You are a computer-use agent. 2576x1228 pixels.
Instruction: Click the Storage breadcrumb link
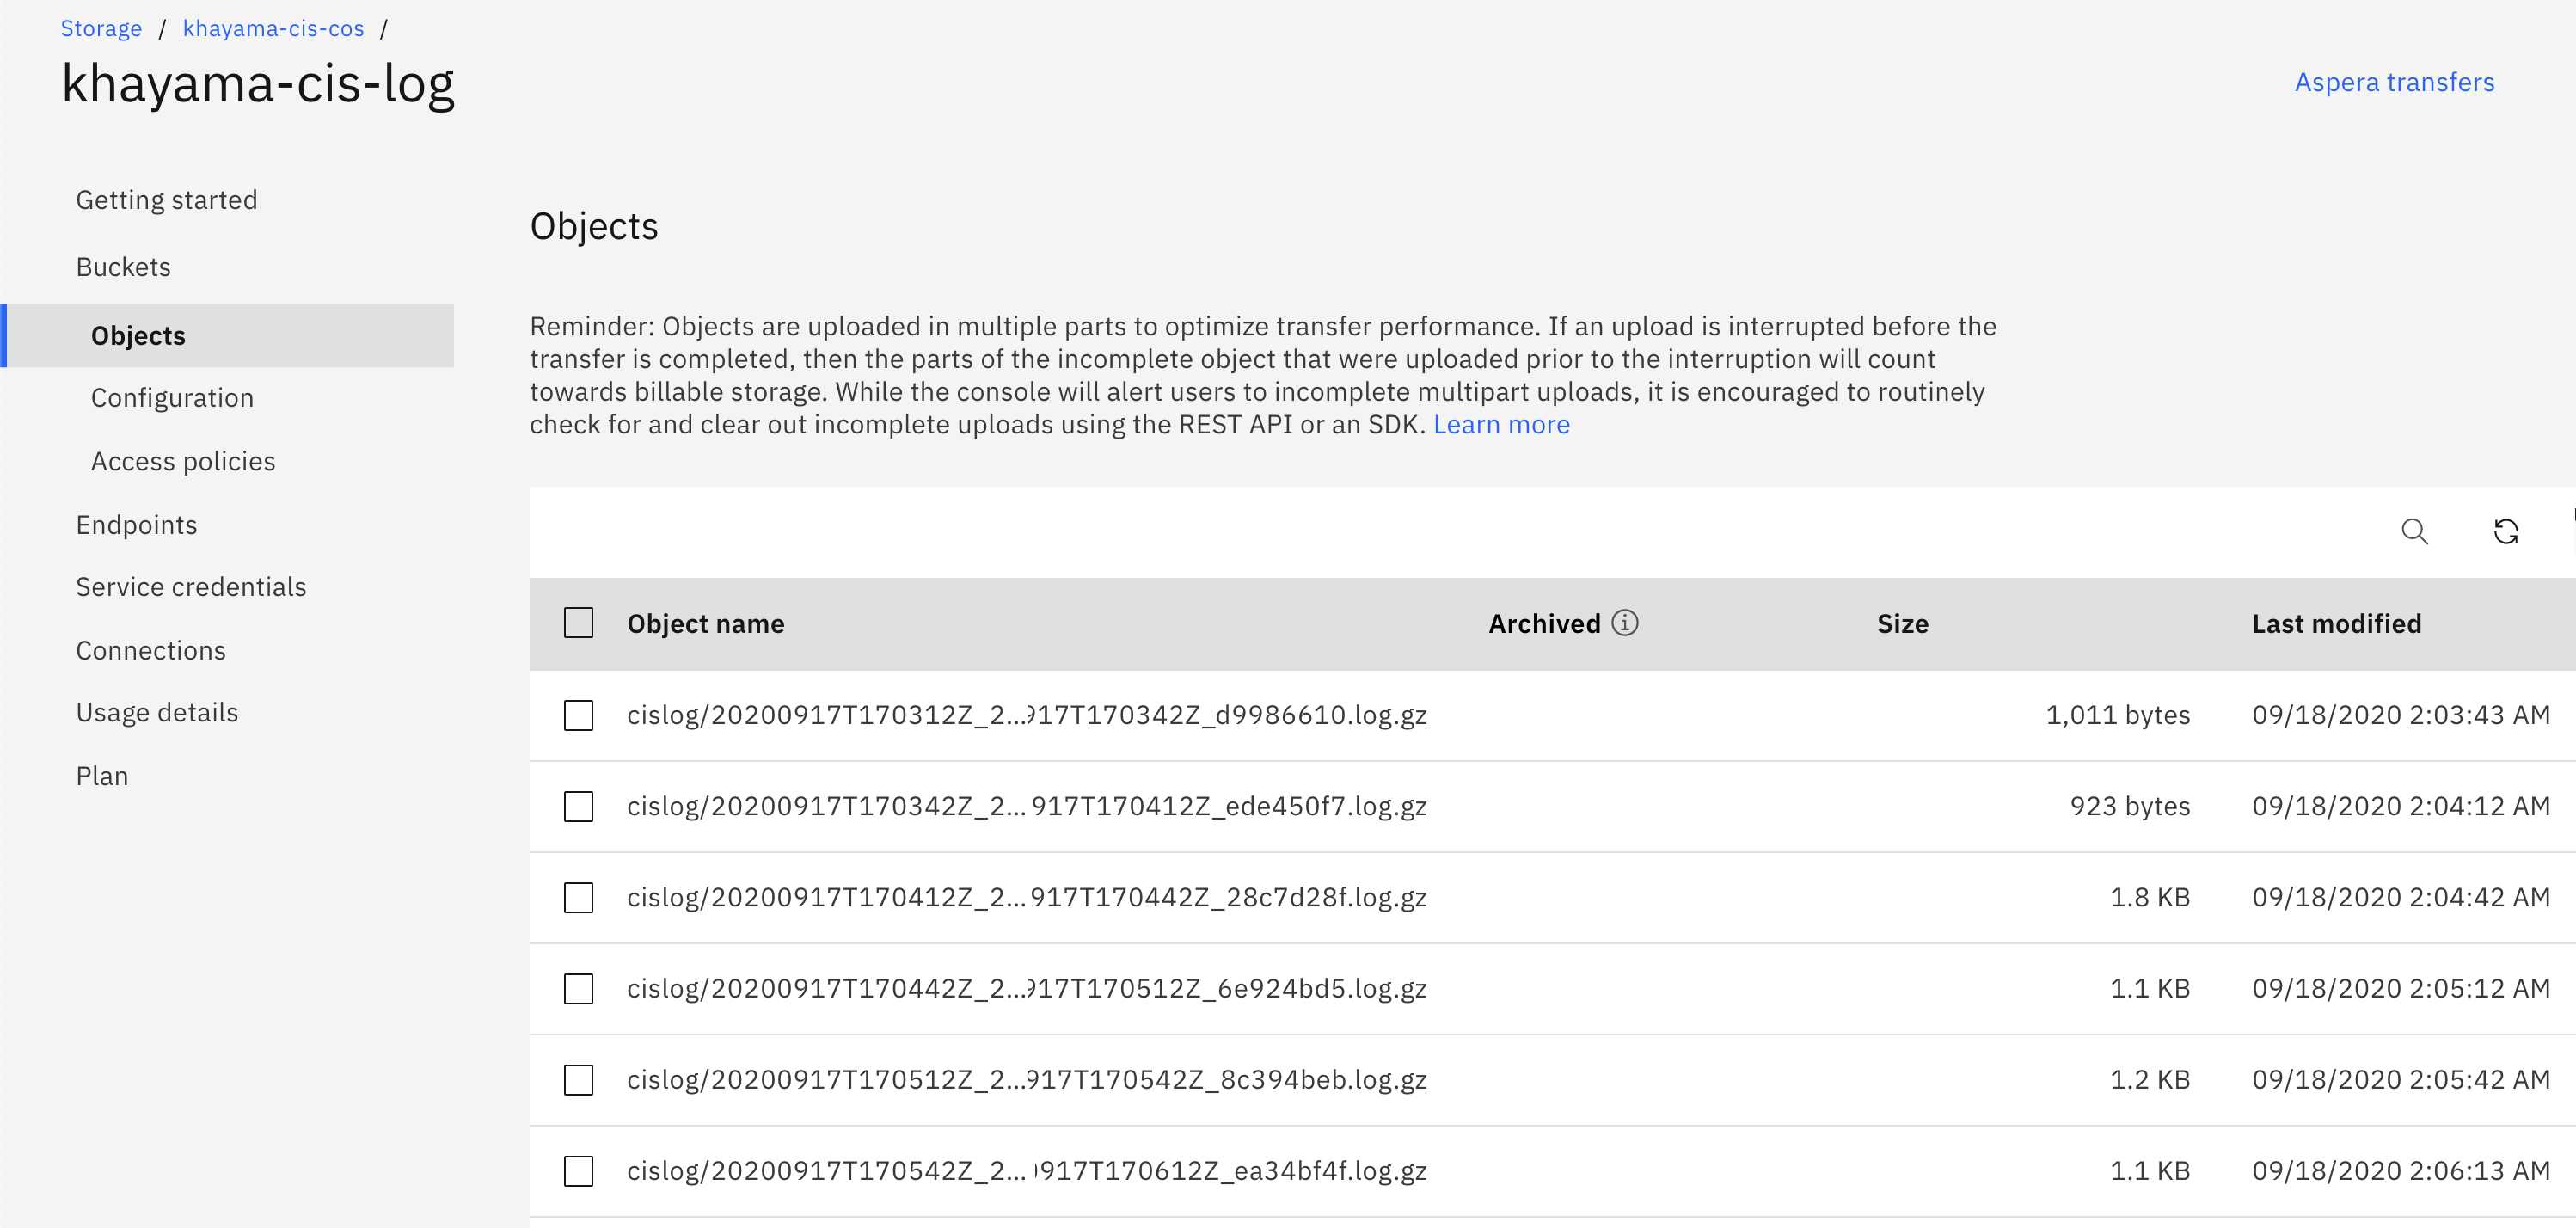(101, 28)
